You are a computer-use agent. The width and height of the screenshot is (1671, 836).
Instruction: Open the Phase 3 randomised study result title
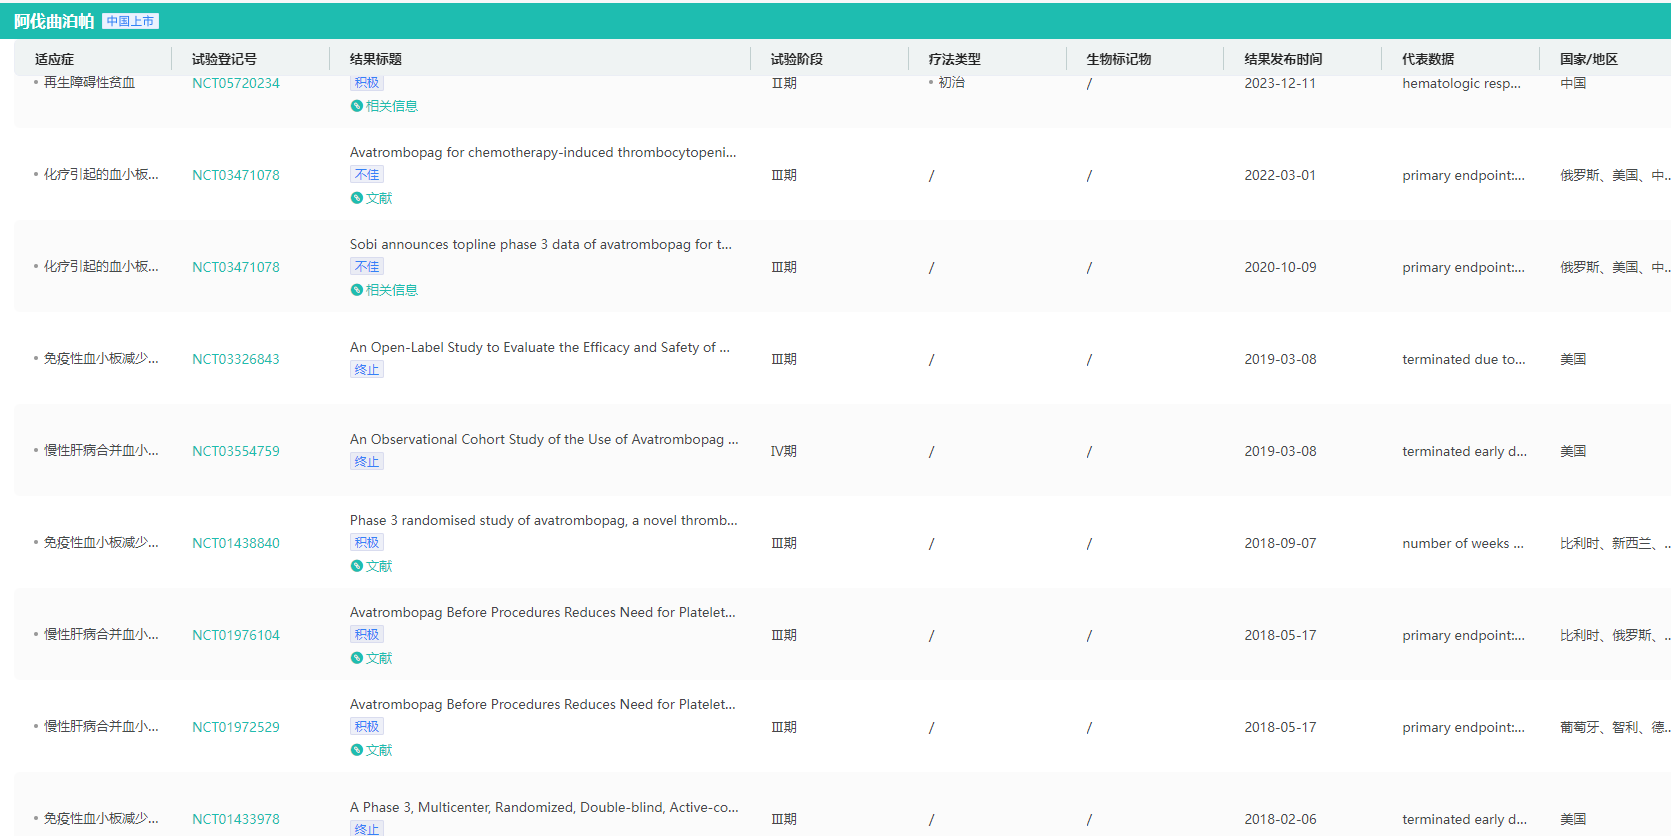543,520
